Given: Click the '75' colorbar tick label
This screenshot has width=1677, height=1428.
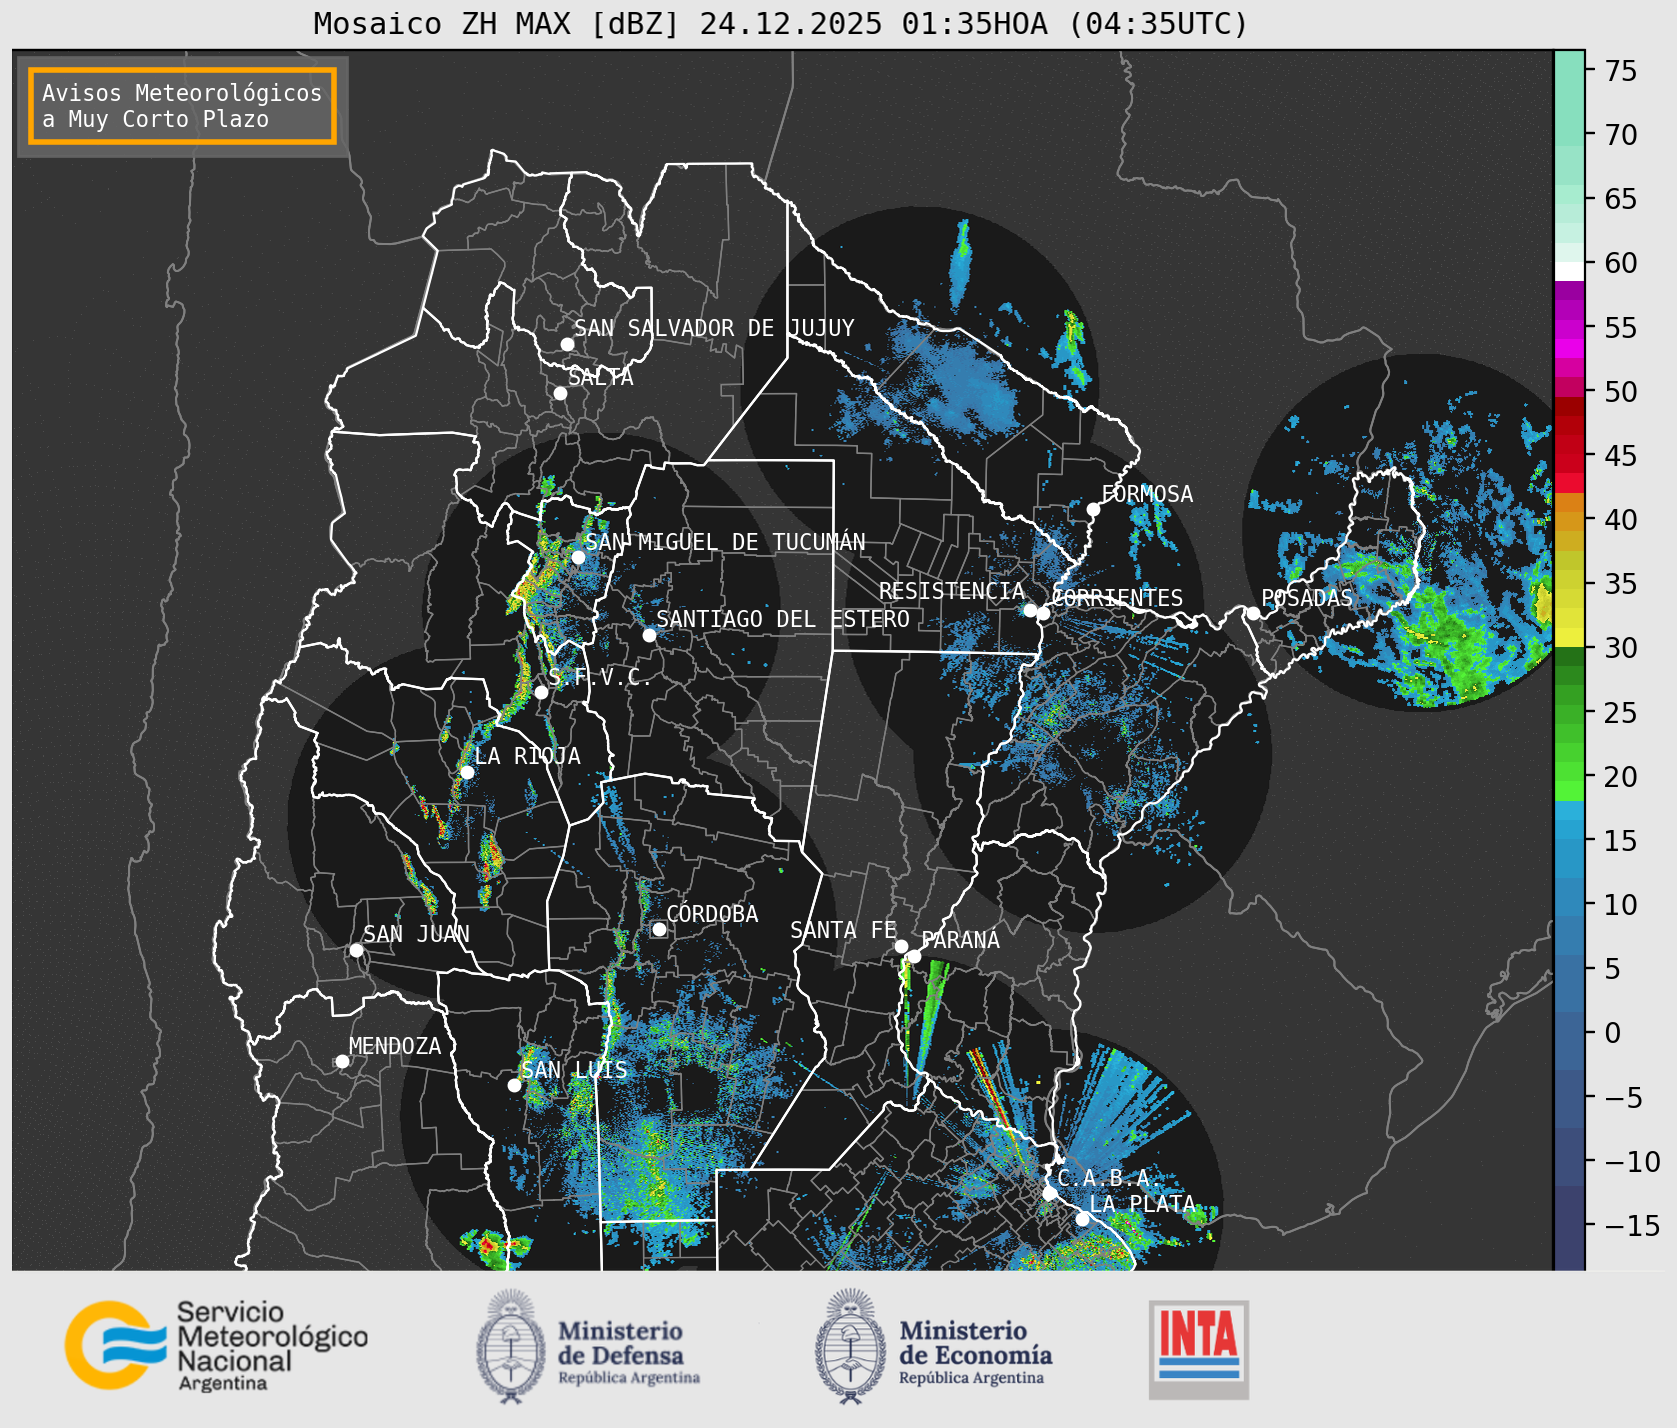Looking at the screenshot, I should click(x=1621, y=71).
